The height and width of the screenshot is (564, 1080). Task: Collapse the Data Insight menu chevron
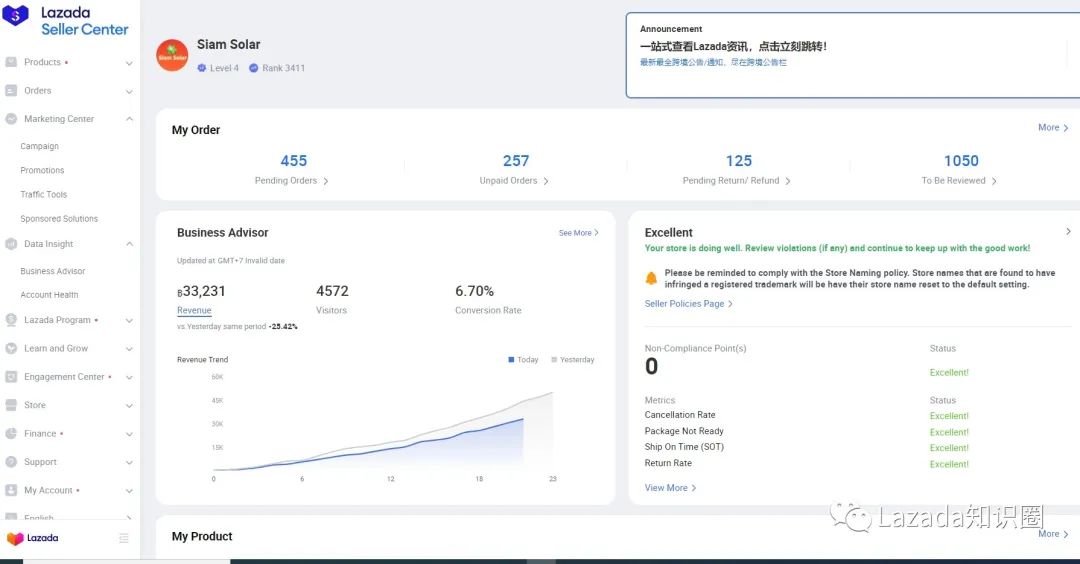[129, 244]
